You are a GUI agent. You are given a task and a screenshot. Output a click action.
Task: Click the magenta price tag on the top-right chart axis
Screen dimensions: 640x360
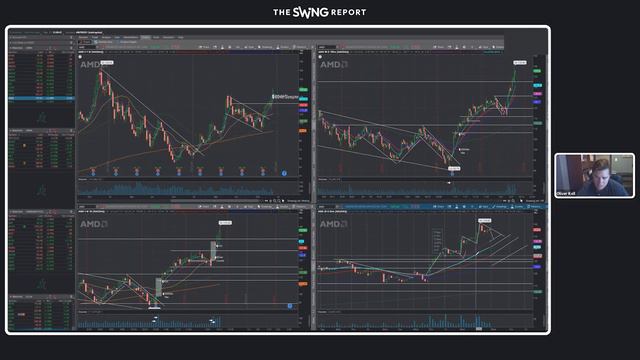[x=537, y=94]
